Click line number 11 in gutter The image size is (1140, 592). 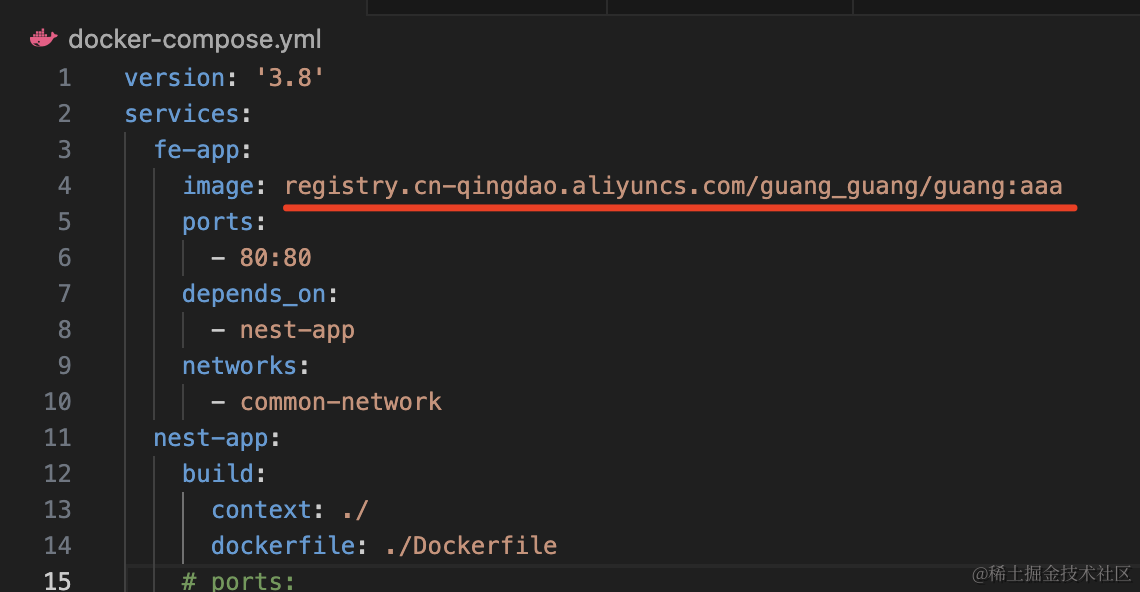[x=57, y=438]
